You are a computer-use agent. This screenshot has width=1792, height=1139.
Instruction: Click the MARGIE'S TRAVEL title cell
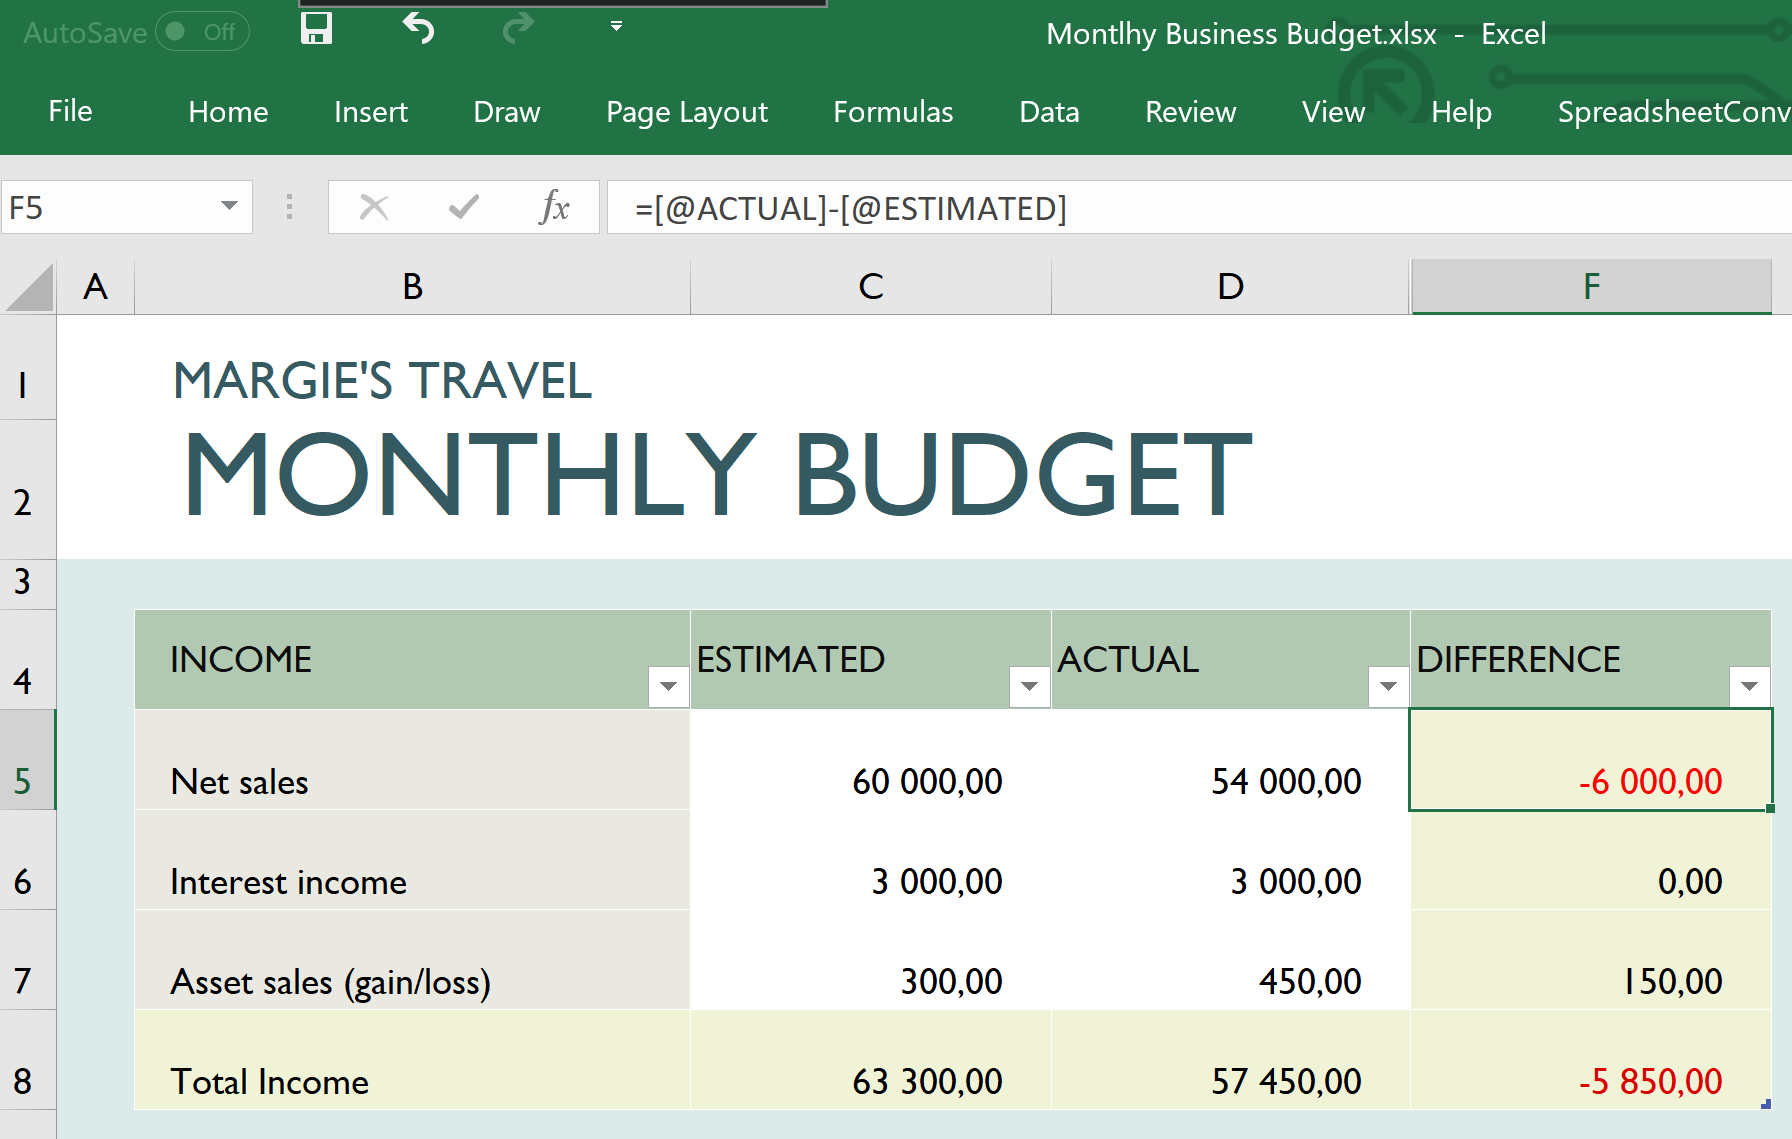tap(382, 381)
